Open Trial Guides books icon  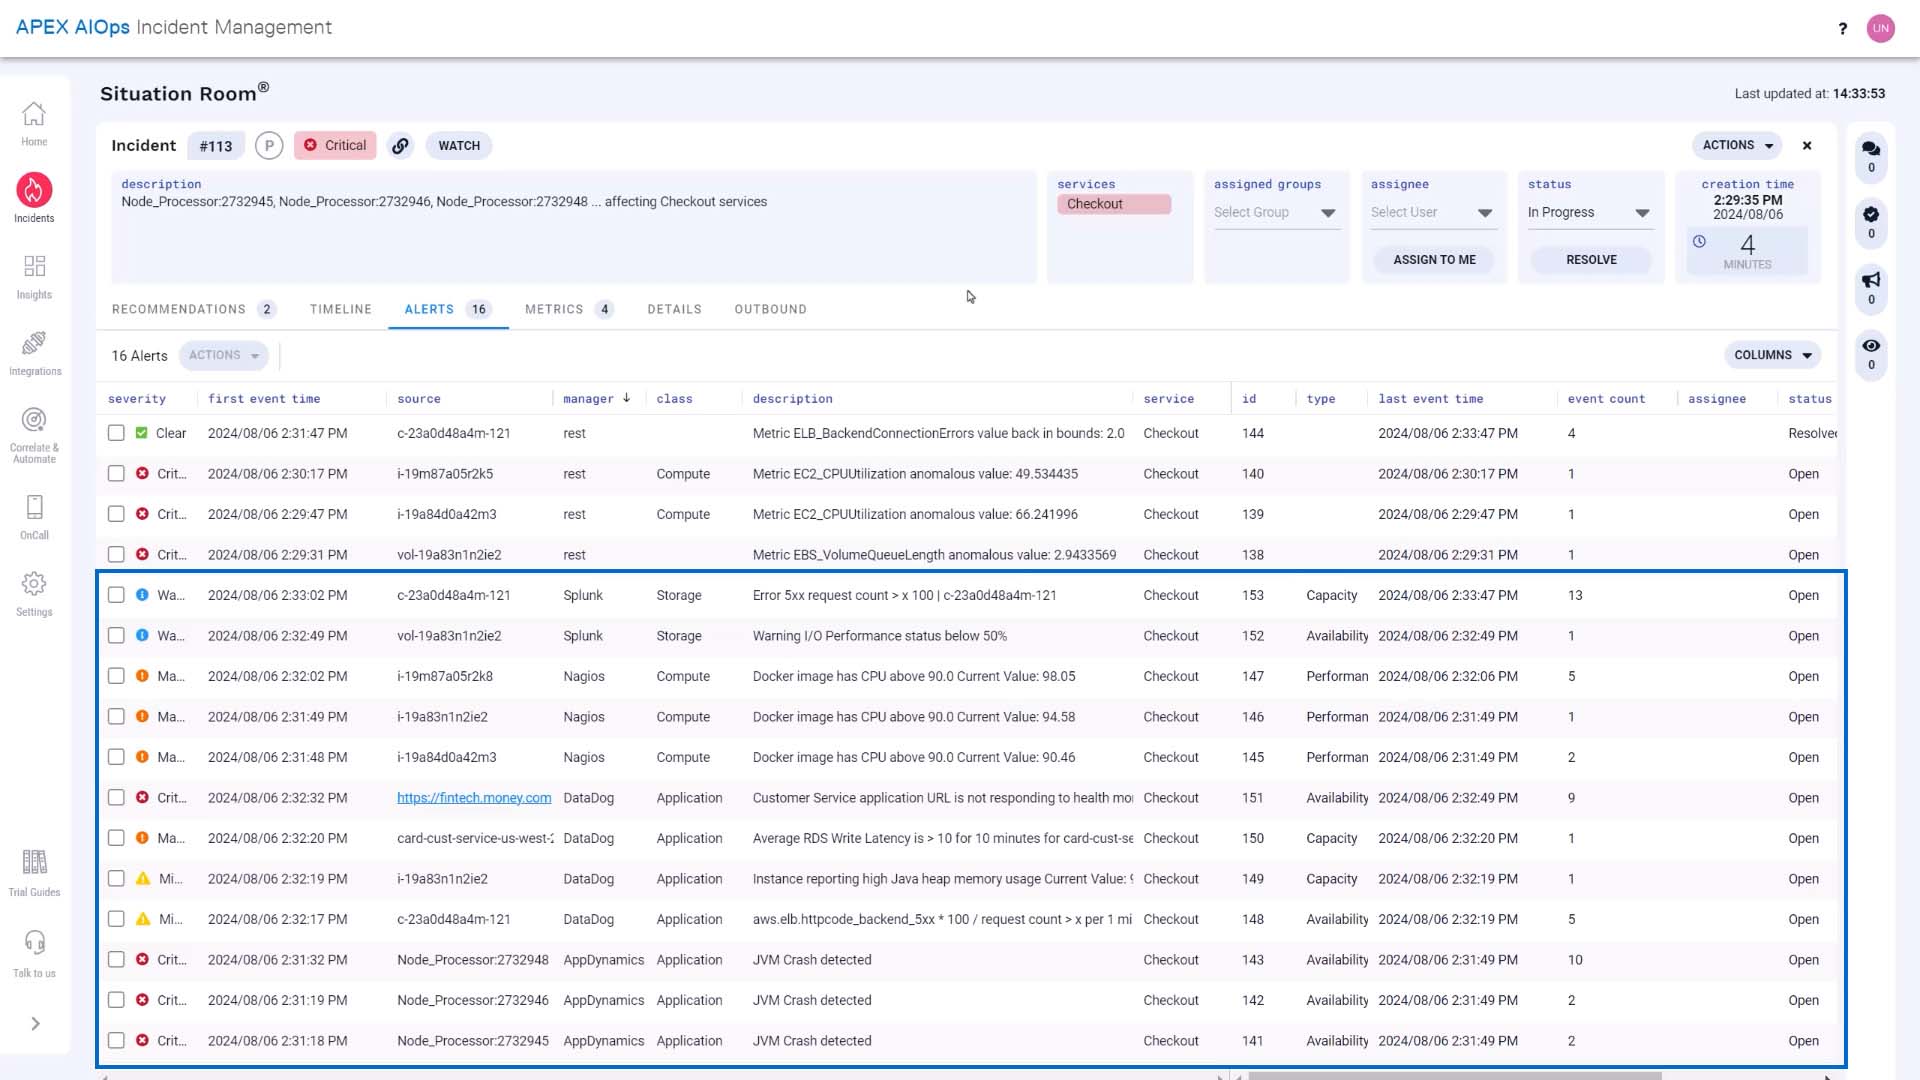click(34, 862)
